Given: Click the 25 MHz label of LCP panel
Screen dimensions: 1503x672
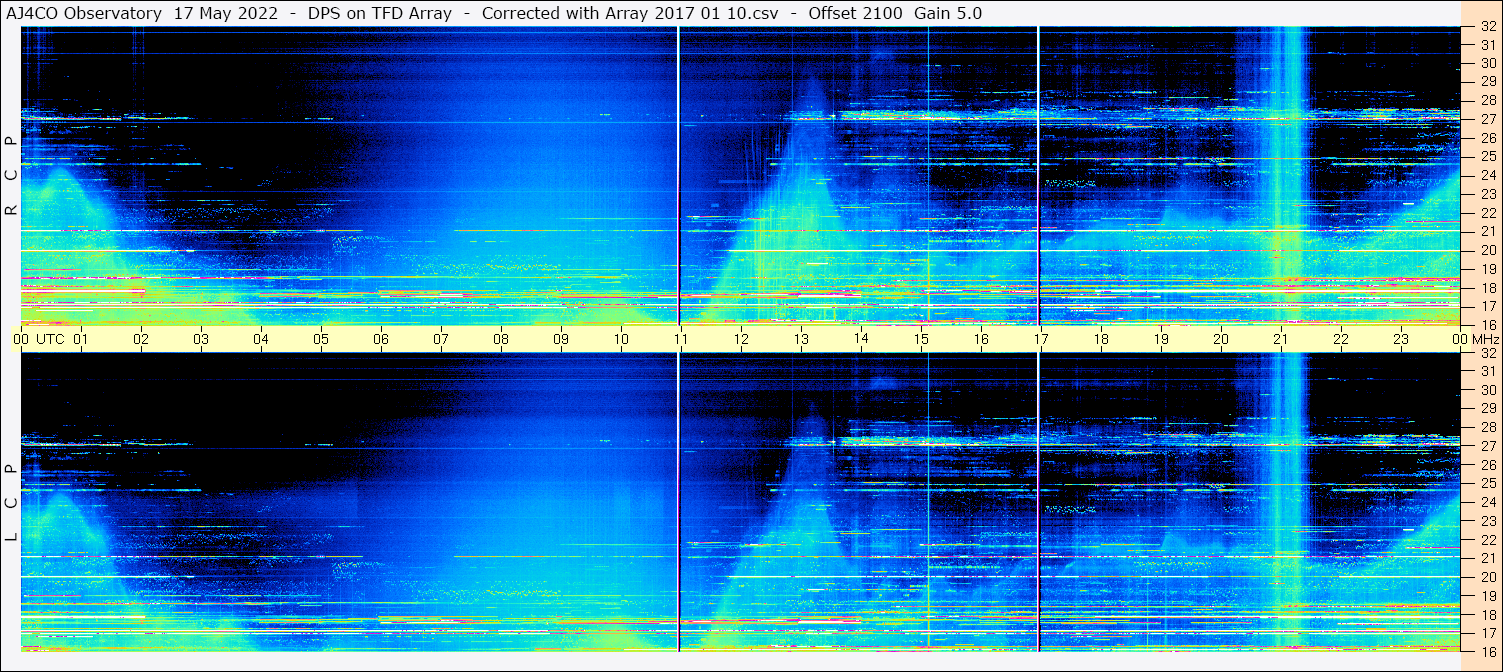Looking at the screenshot, I should 1488,483.
